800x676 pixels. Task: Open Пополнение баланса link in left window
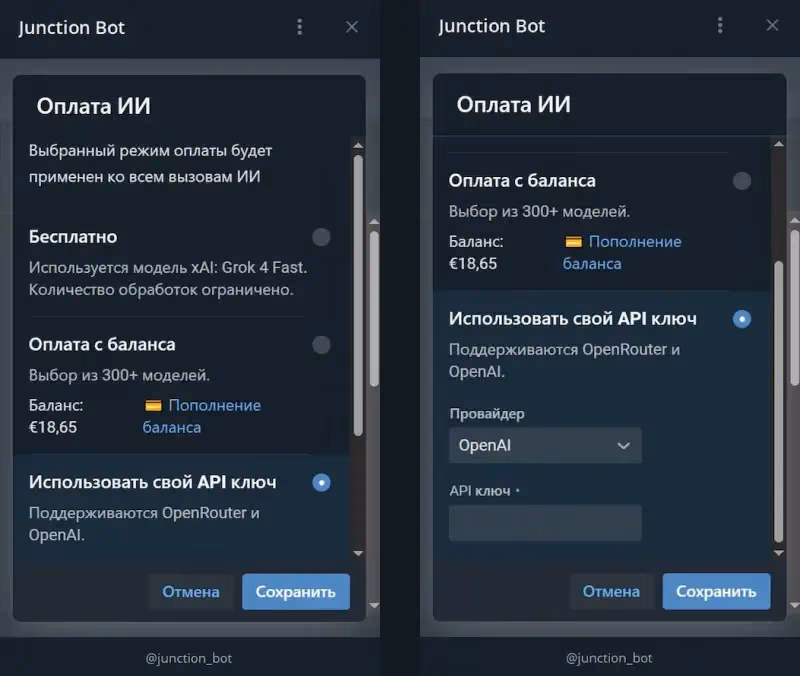202,416
